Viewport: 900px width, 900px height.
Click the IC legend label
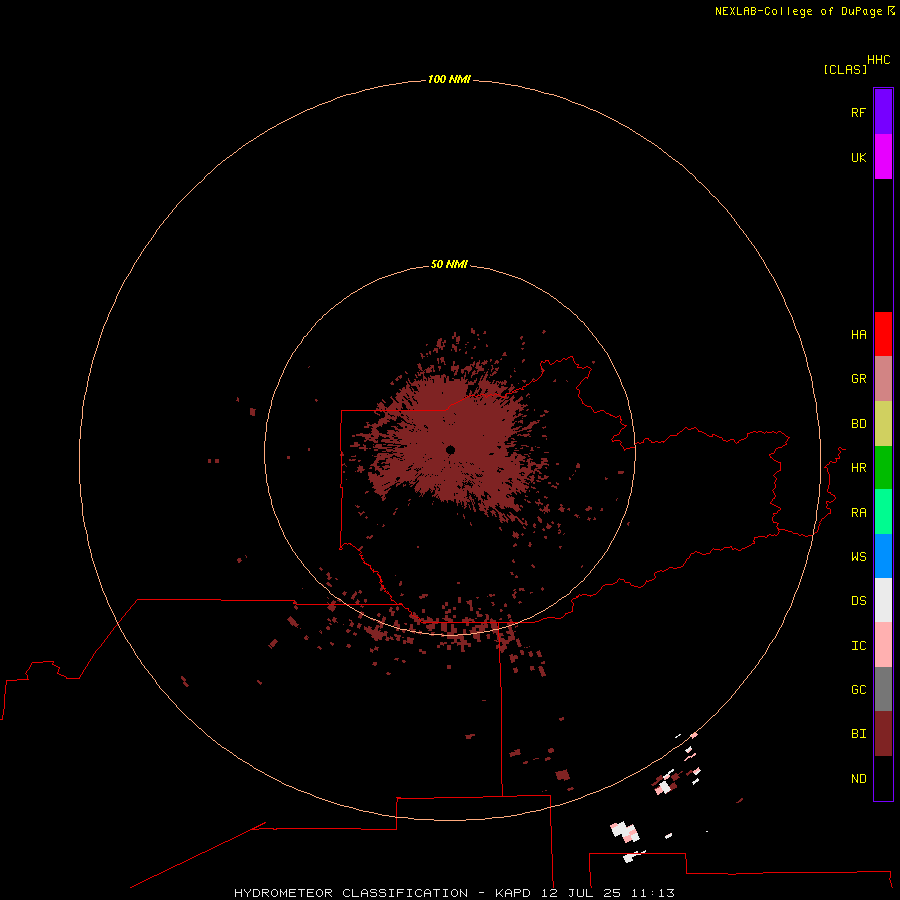pos(858,646)
